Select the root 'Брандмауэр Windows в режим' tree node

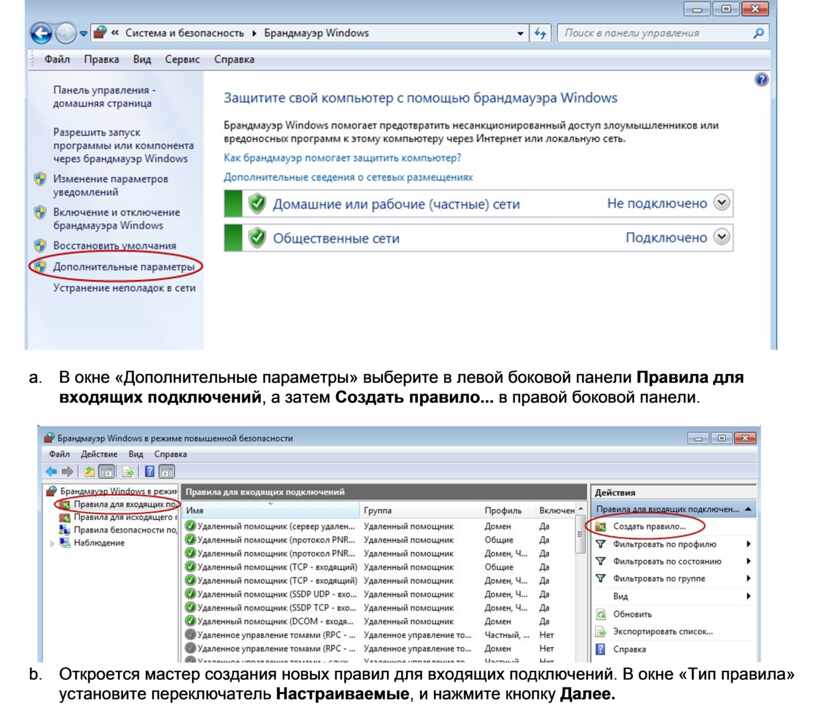click(118, 491)
